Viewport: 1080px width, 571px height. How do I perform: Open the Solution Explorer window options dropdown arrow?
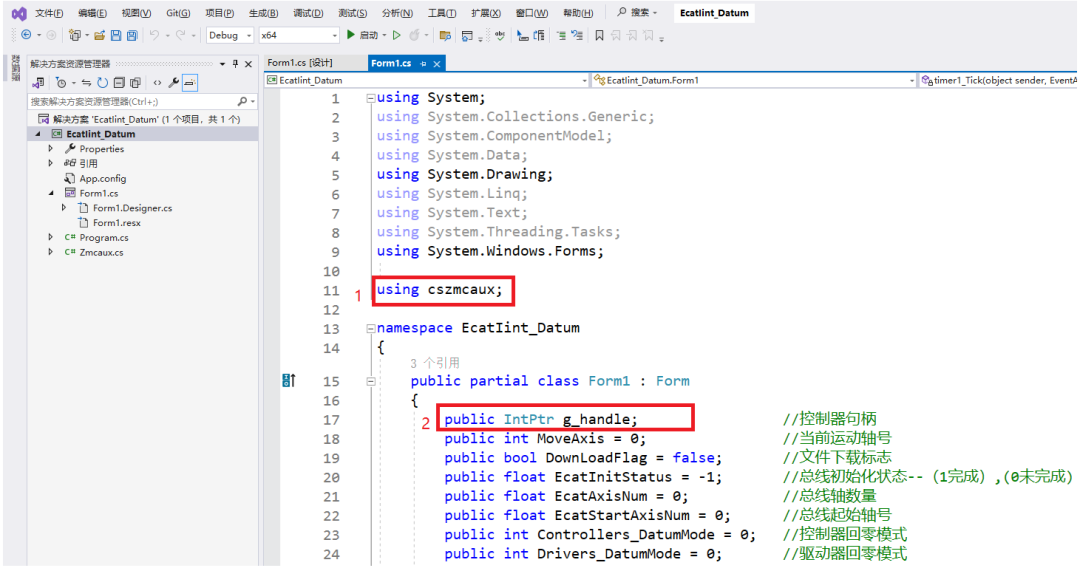pos(222,63)
